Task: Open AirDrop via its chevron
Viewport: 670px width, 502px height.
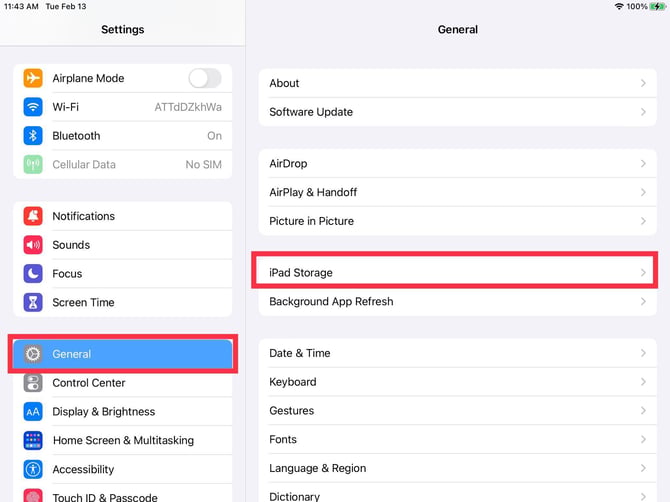Action: (643, 164)
